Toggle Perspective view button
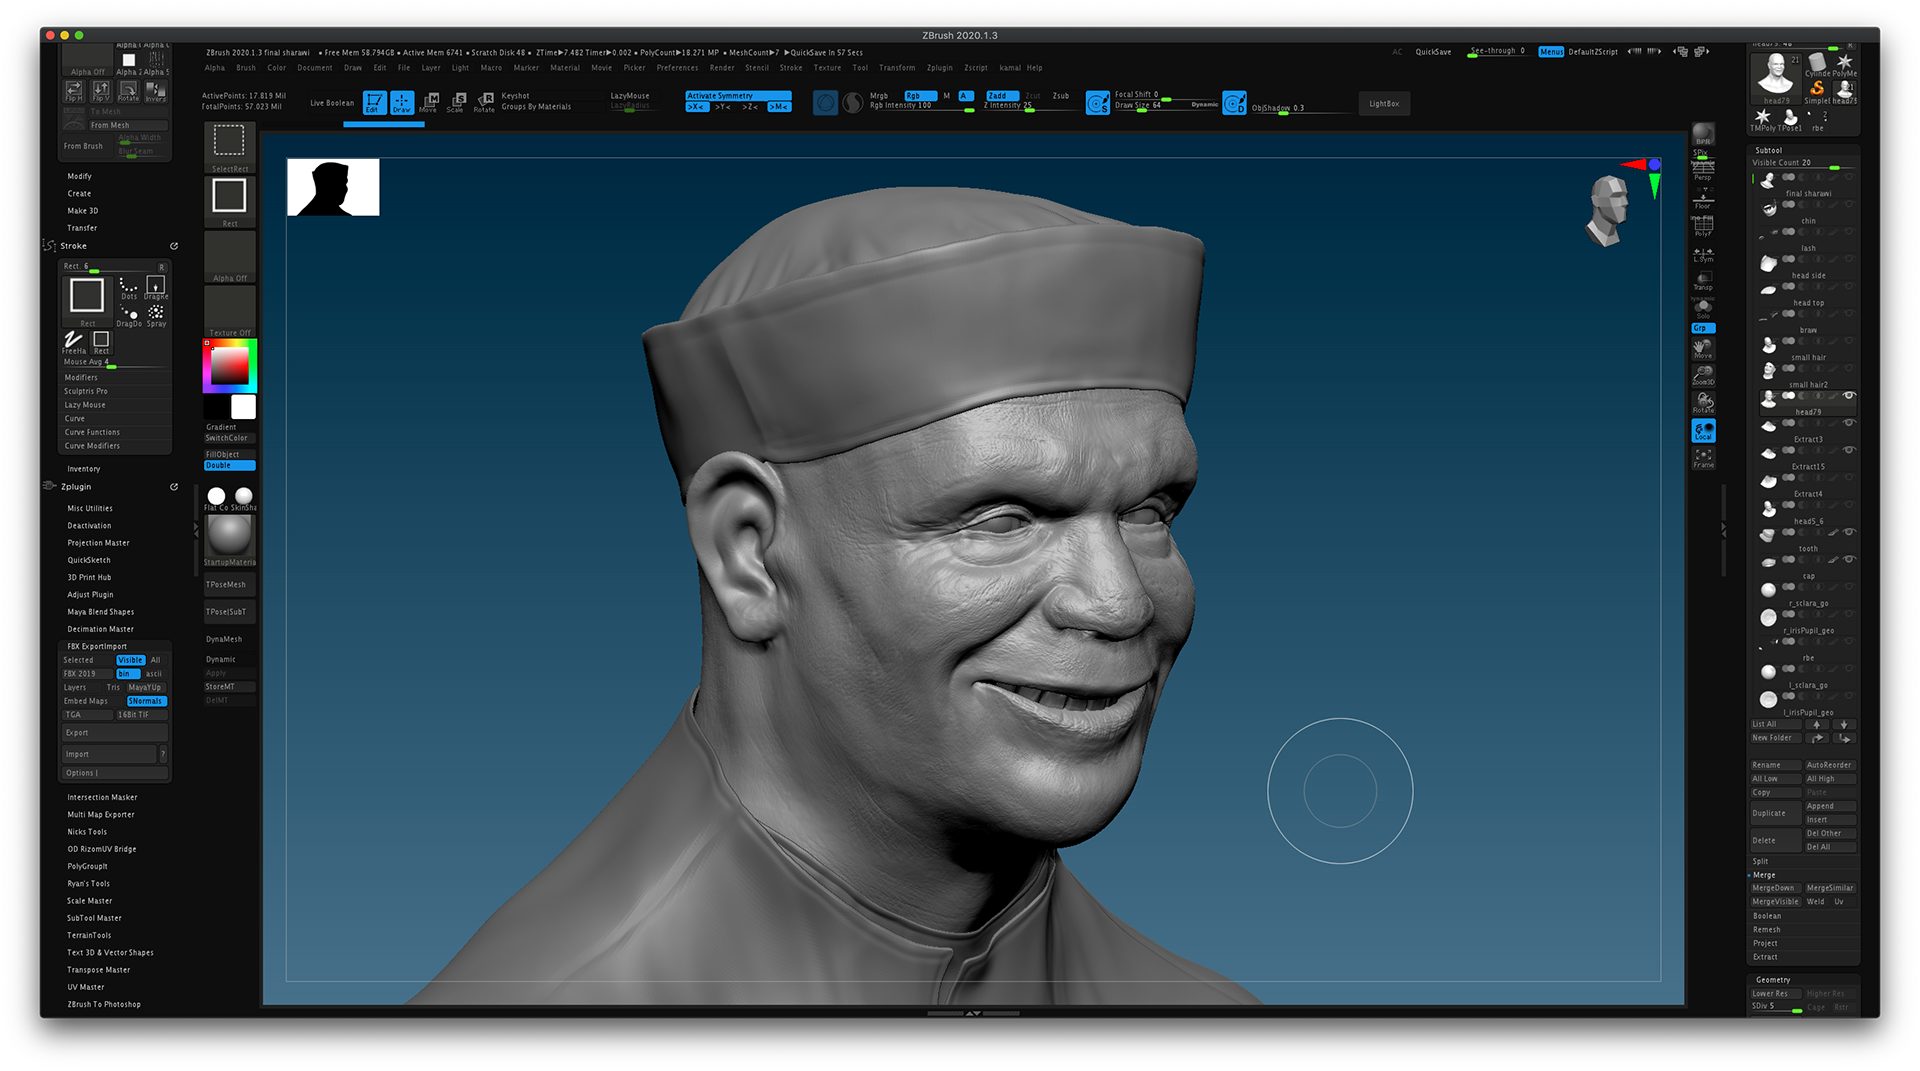 click(1703, 171)
